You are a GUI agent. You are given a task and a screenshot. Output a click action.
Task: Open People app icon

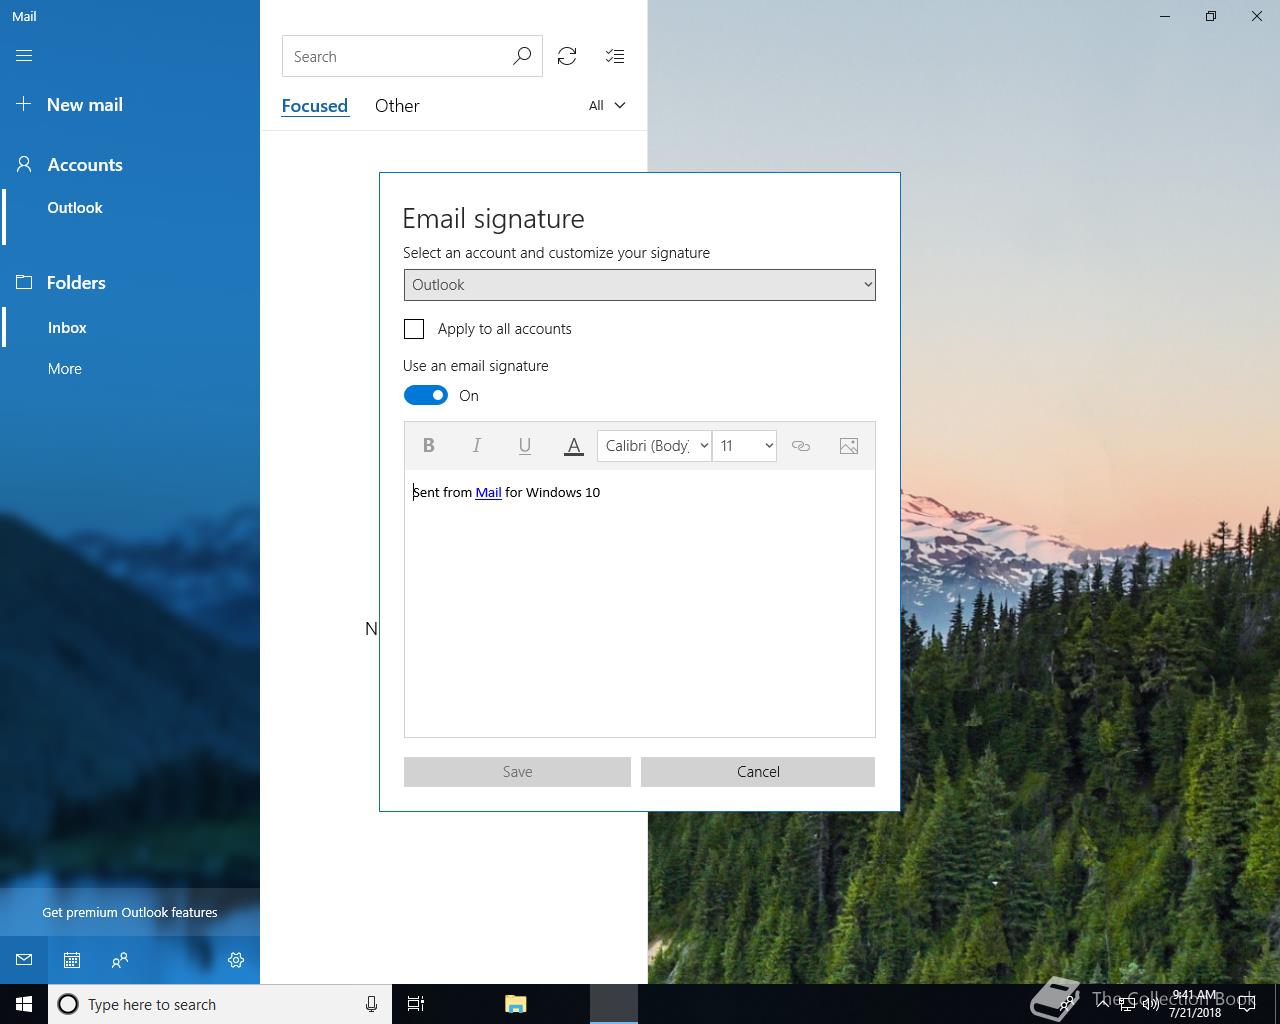(x=120, y=960)
